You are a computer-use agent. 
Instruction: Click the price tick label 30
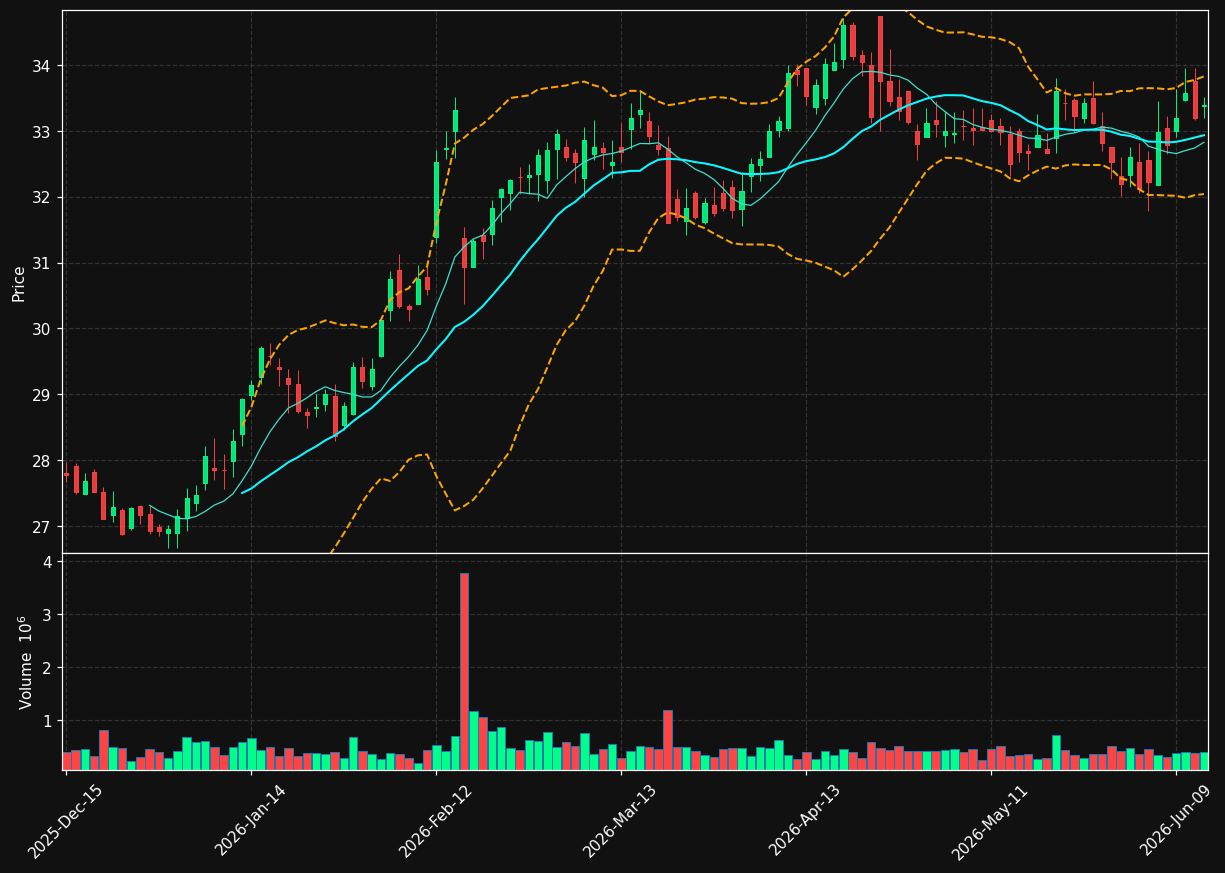point(44,329)
